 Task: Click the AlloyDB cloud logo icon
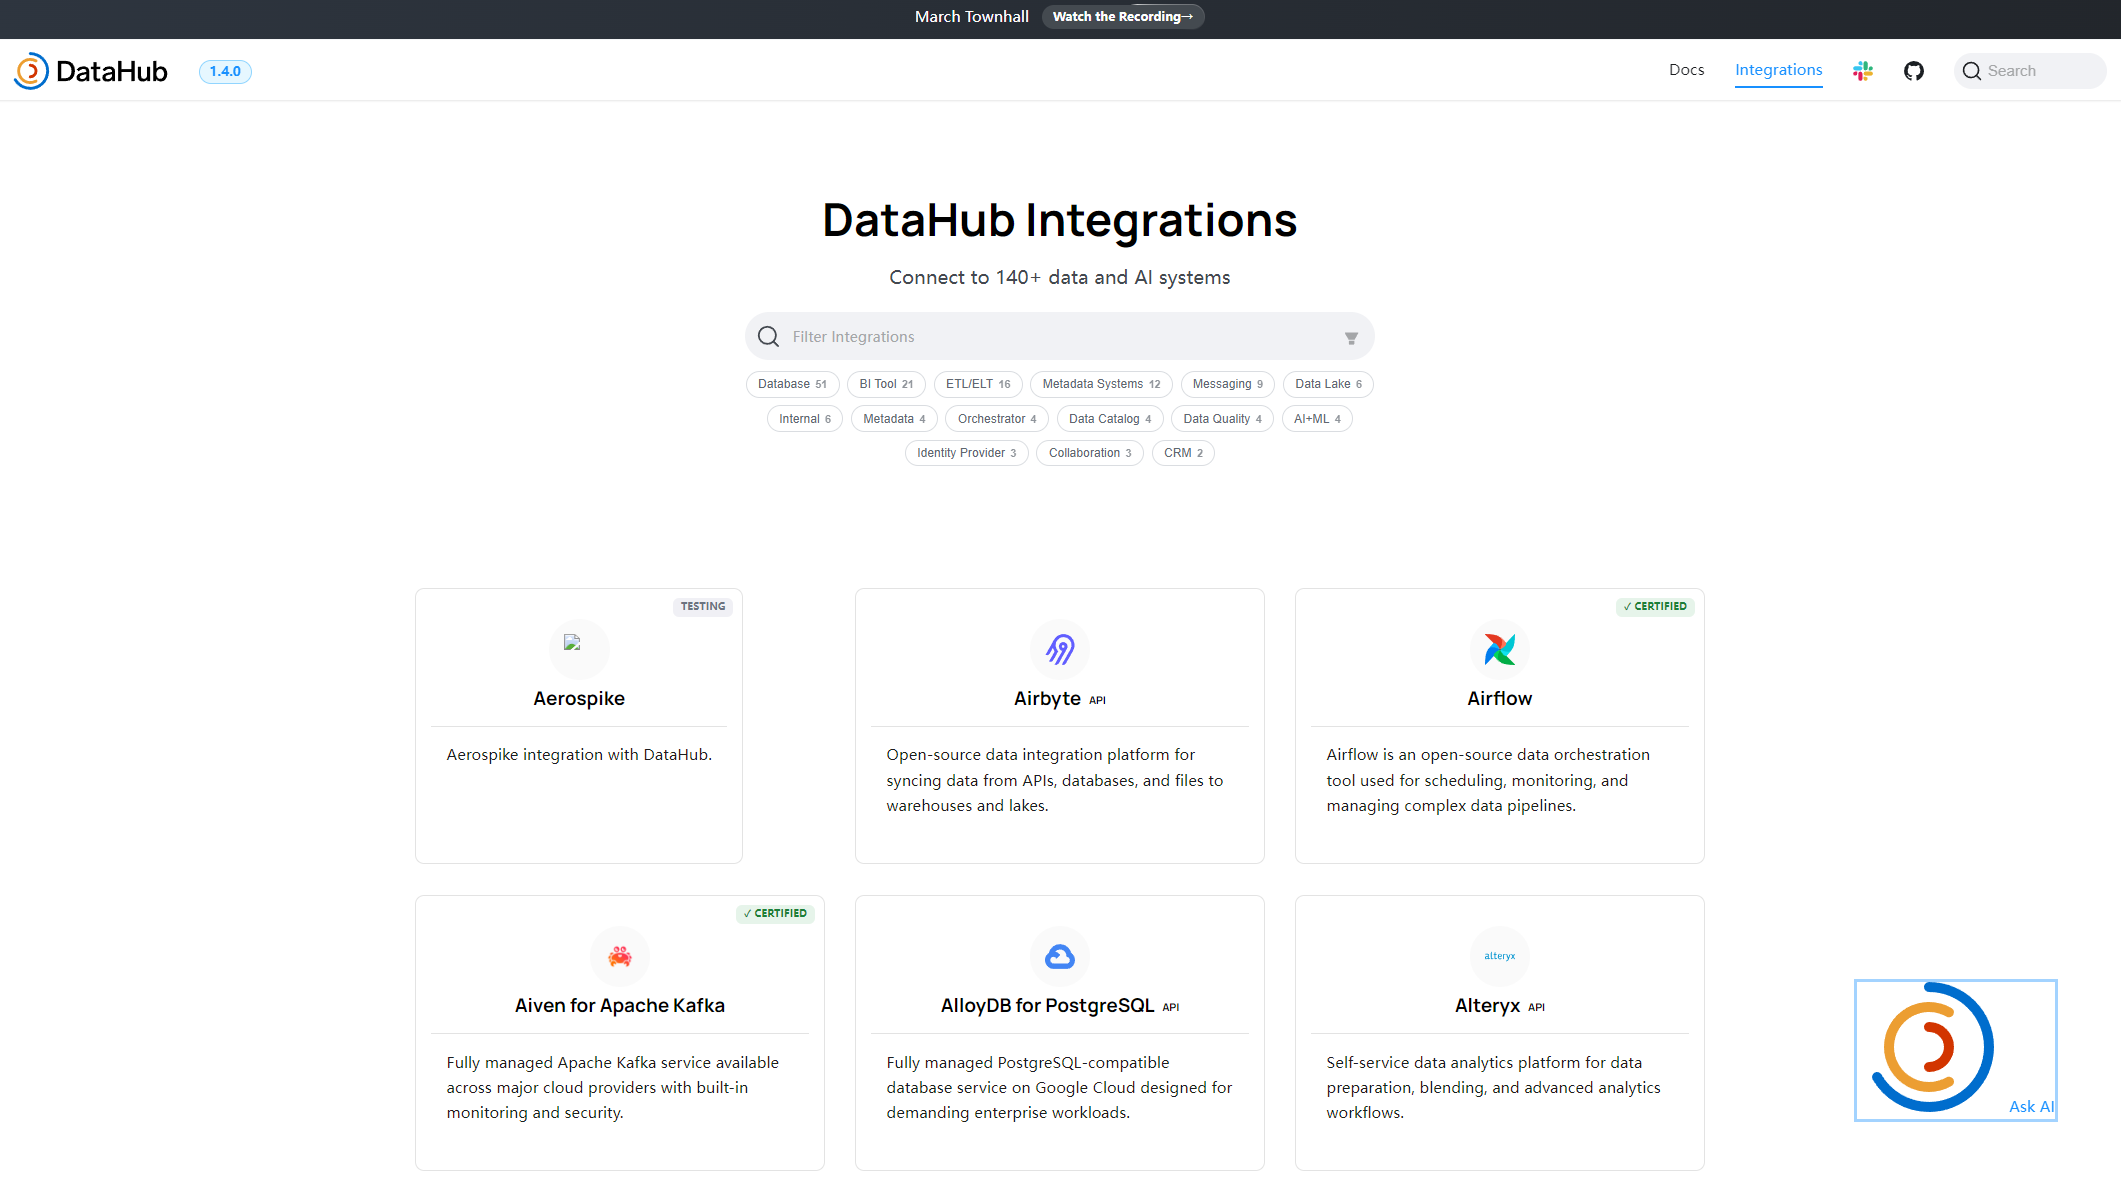click(1059, 957)
